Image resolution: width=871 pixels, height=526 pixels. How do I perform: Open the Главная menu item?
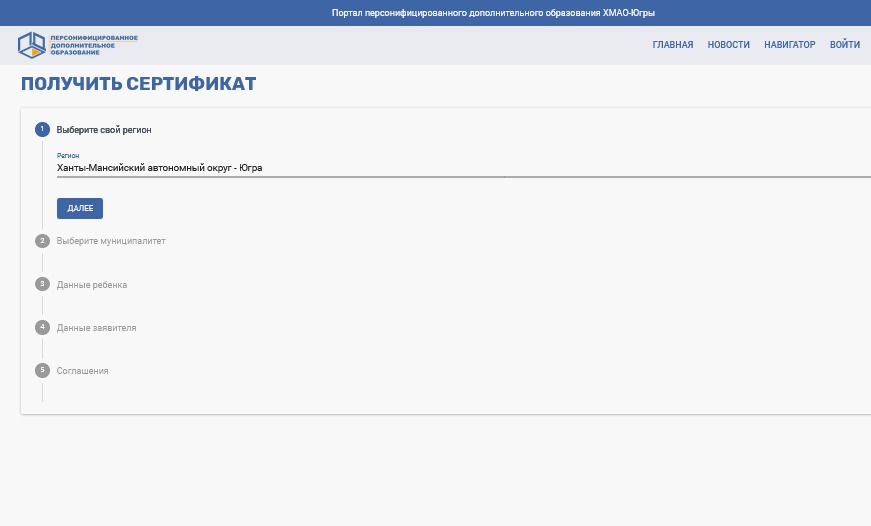(x=672, y=45)
